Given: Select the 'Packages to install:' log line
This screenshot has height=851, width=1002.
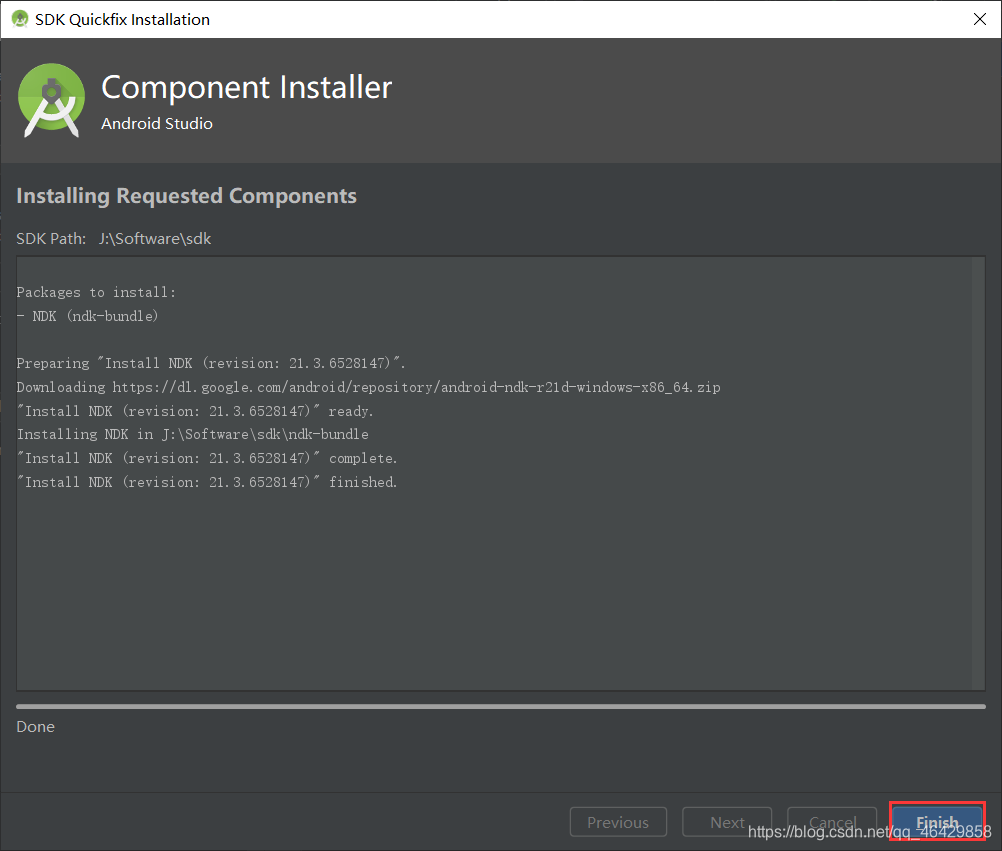Looking at the screenshot, I should tap(96, 293).
